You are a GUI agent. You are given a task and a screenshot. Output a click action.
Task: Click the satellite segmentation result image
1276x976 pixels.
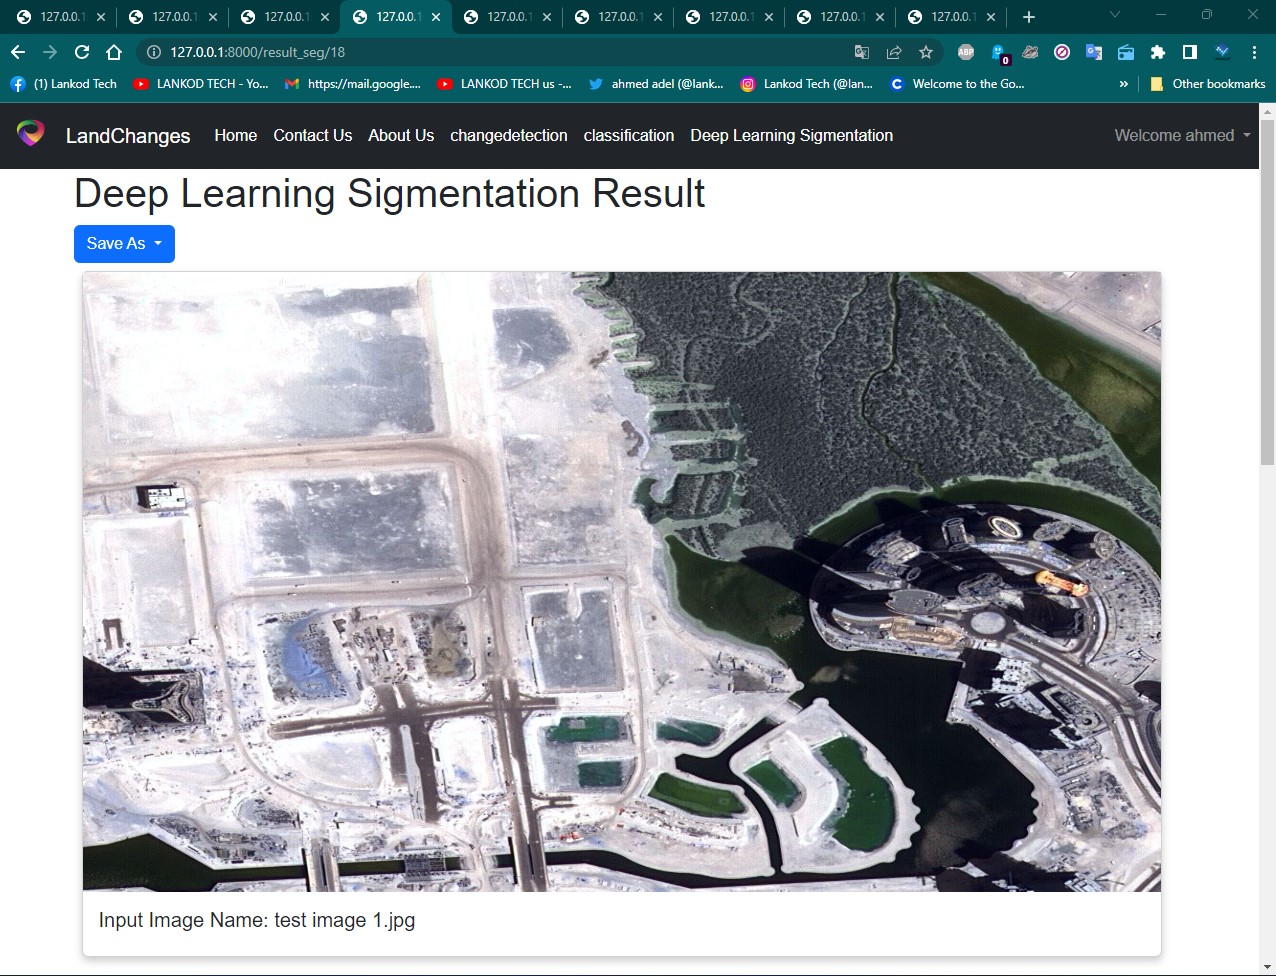point(622,581)
